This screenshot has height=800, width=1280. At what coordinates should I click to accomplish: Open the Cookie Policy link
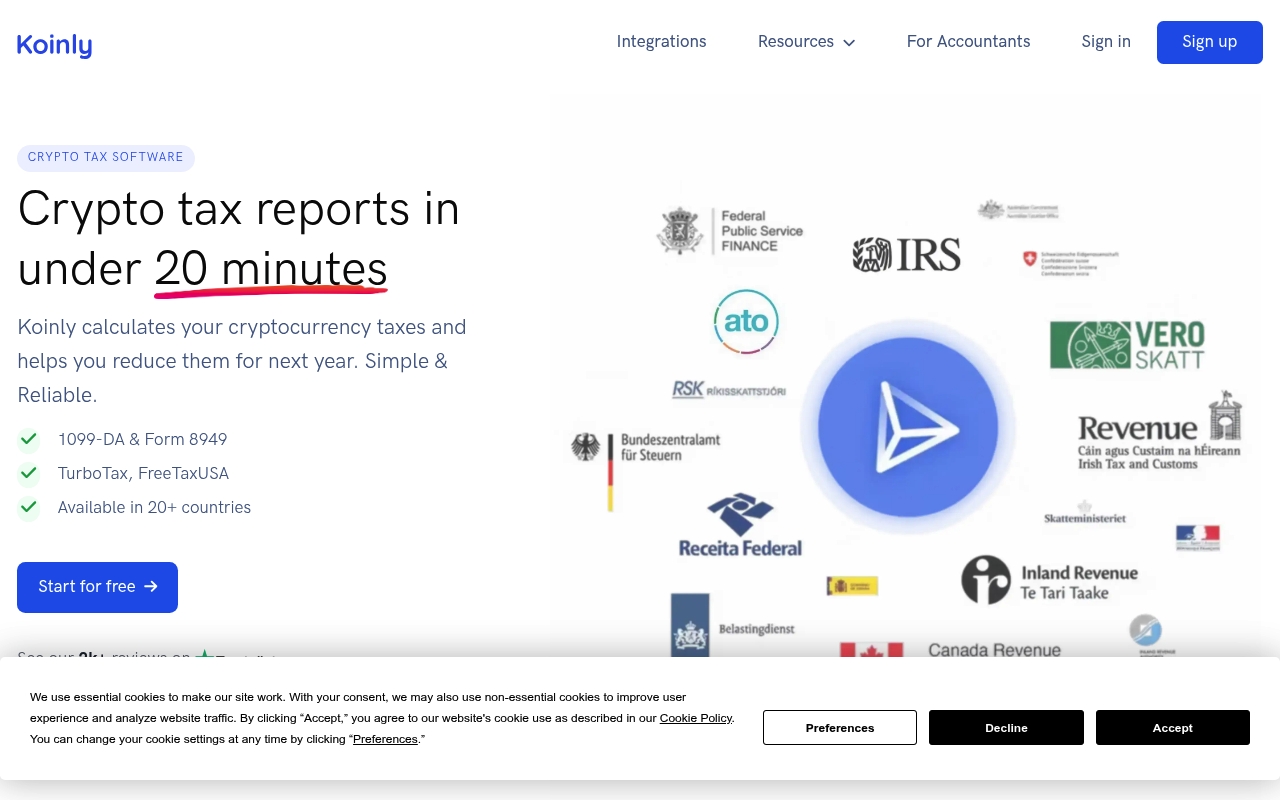[696, 718]
